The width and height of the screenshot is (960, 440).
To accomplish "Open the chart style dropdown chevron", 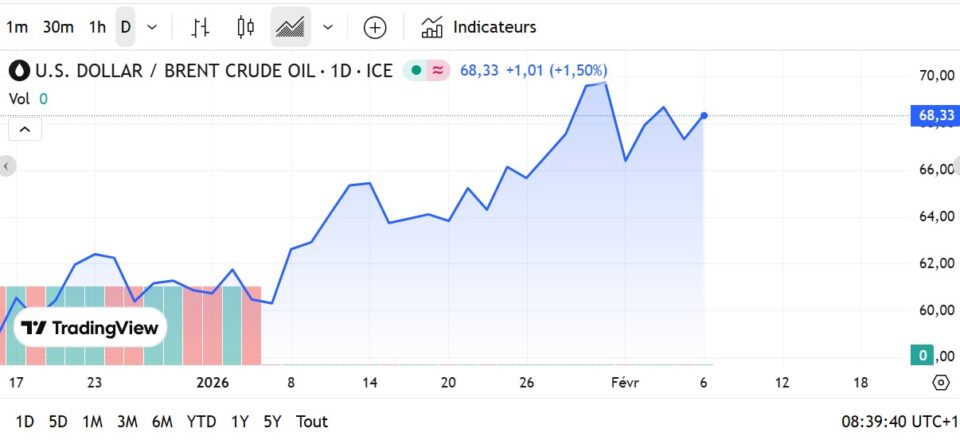I will tap(328, 27).
